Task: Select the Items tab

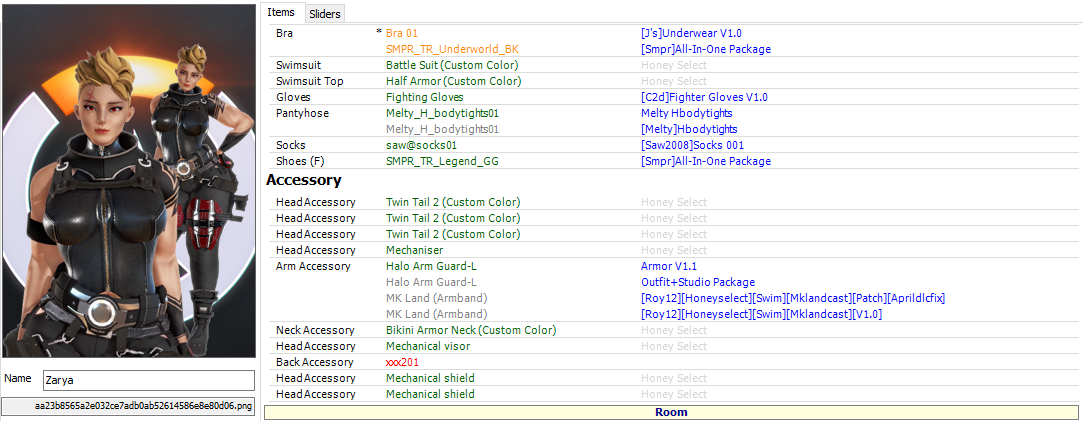Action: pos(281,12)
